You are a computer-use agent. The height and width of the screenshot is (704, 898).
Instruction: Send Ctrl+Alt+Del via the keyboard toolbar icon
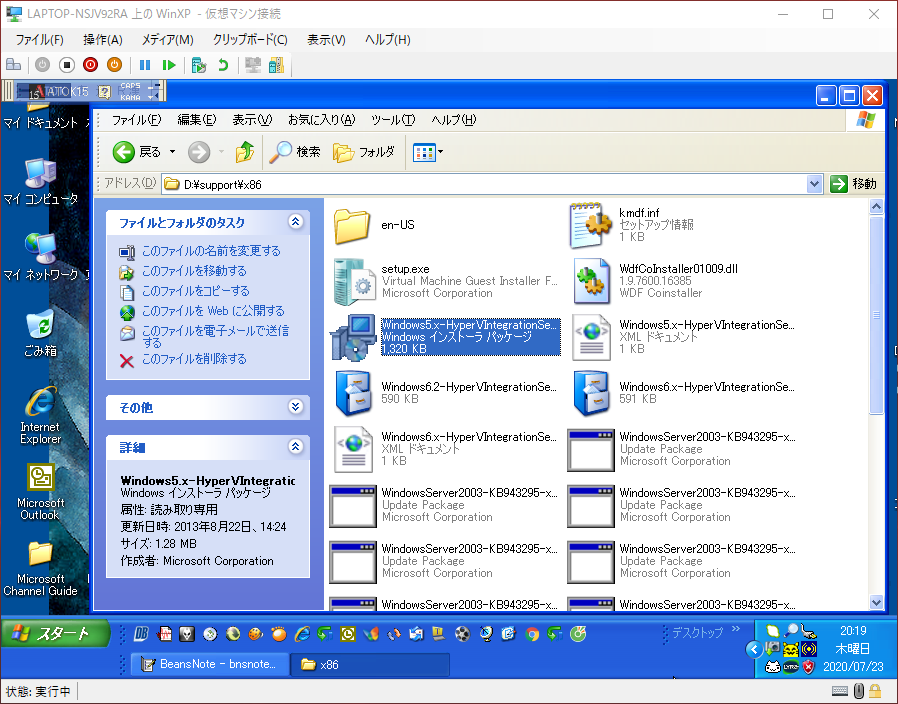pyautogui.click(x=13, y=65)
